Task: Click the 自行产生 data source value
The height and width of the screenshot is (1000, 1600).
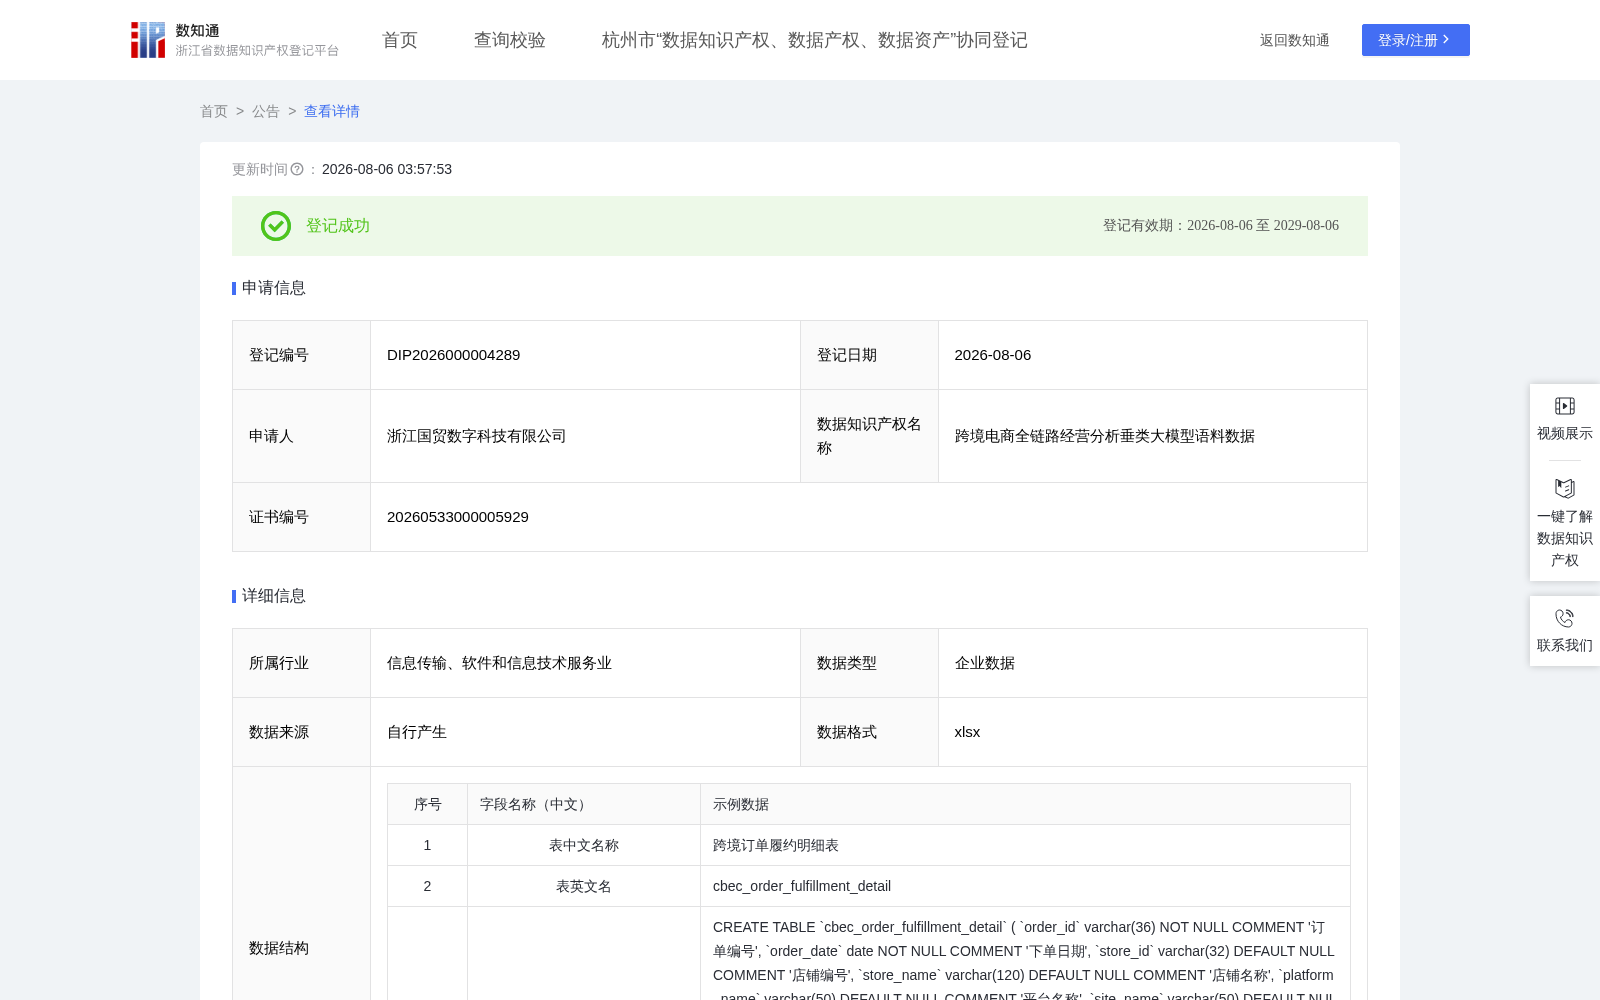Action: [417, 732]
